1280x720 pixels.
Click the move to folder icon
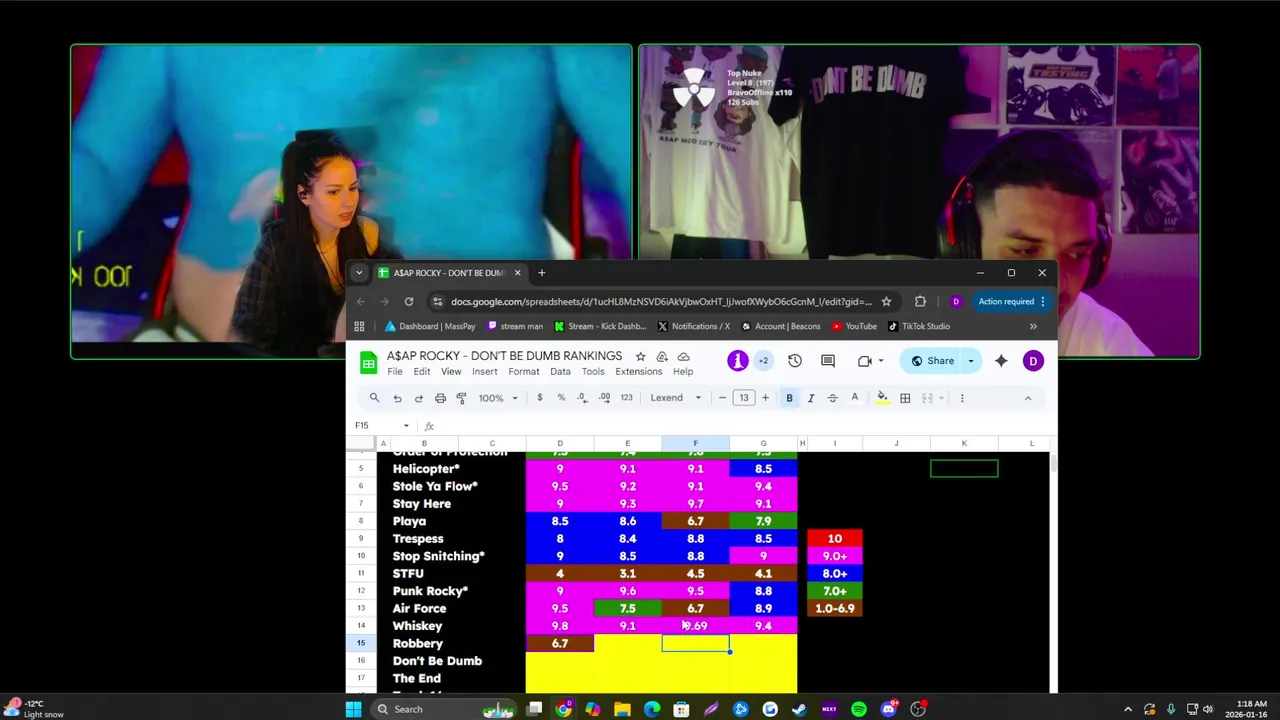tap(662, 356)
